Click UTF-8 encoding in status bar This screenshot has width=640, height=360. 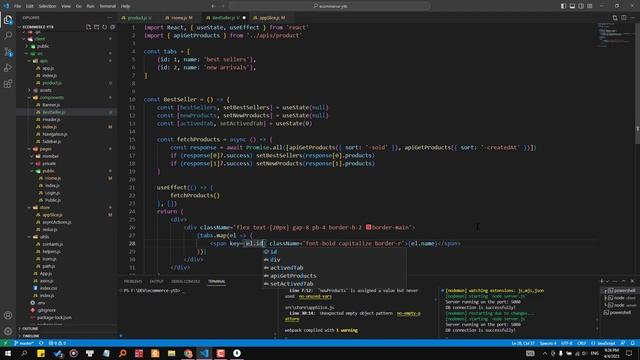tap(567, 343)
